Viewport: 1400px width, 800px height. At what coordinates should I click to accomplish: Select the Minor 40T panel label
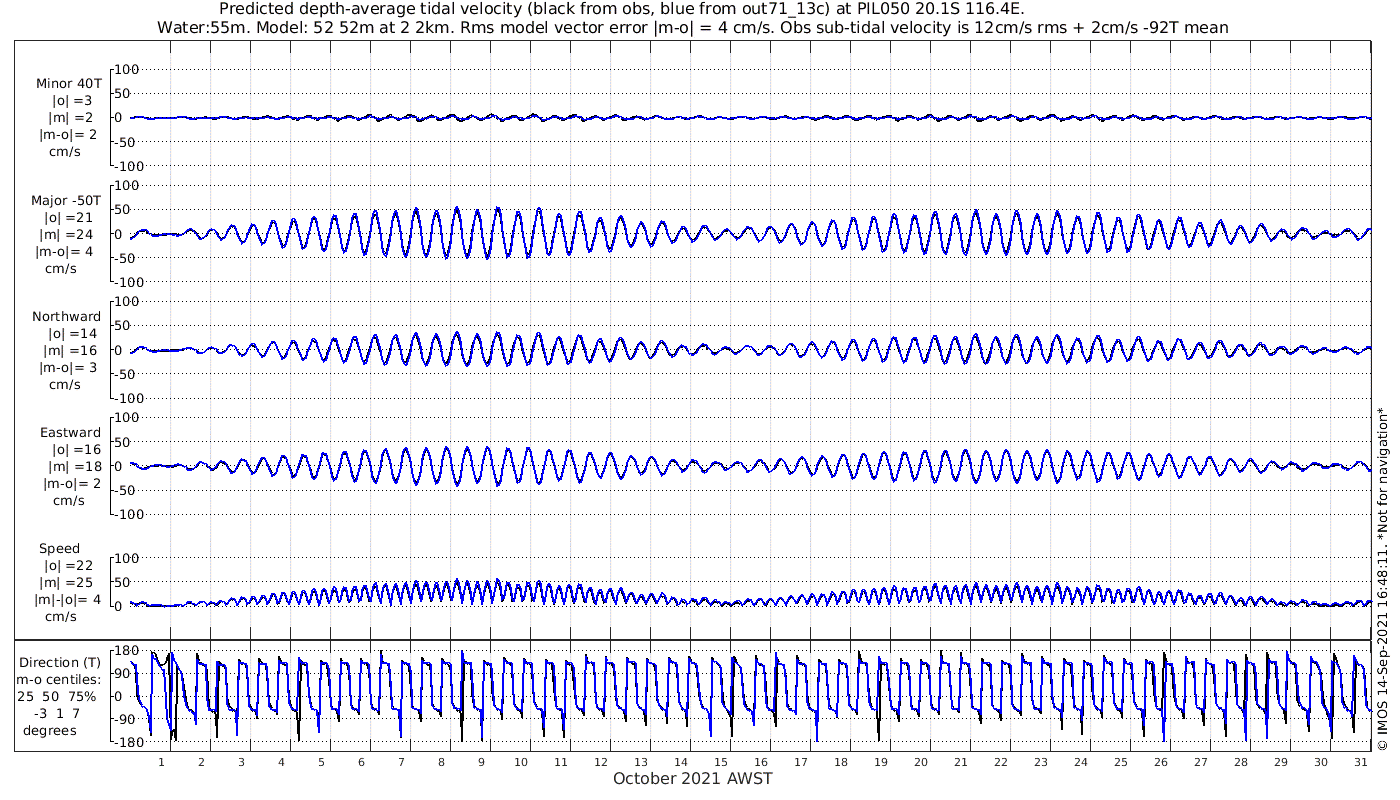pyautogui.click(x=67, y=84)
